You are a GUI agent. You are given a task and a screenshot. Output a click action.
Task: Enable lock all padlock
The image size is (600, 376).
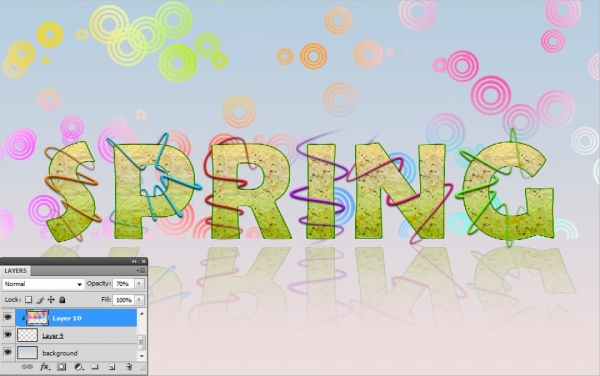click(62, 300)
